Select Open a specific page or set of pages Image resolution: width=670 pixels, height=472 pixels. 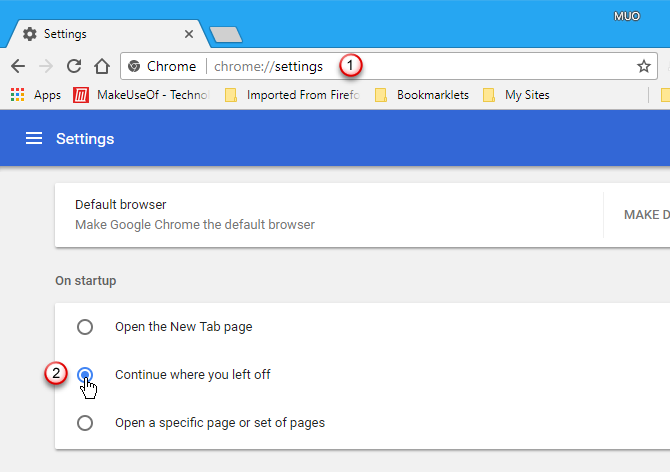(85, 423)
